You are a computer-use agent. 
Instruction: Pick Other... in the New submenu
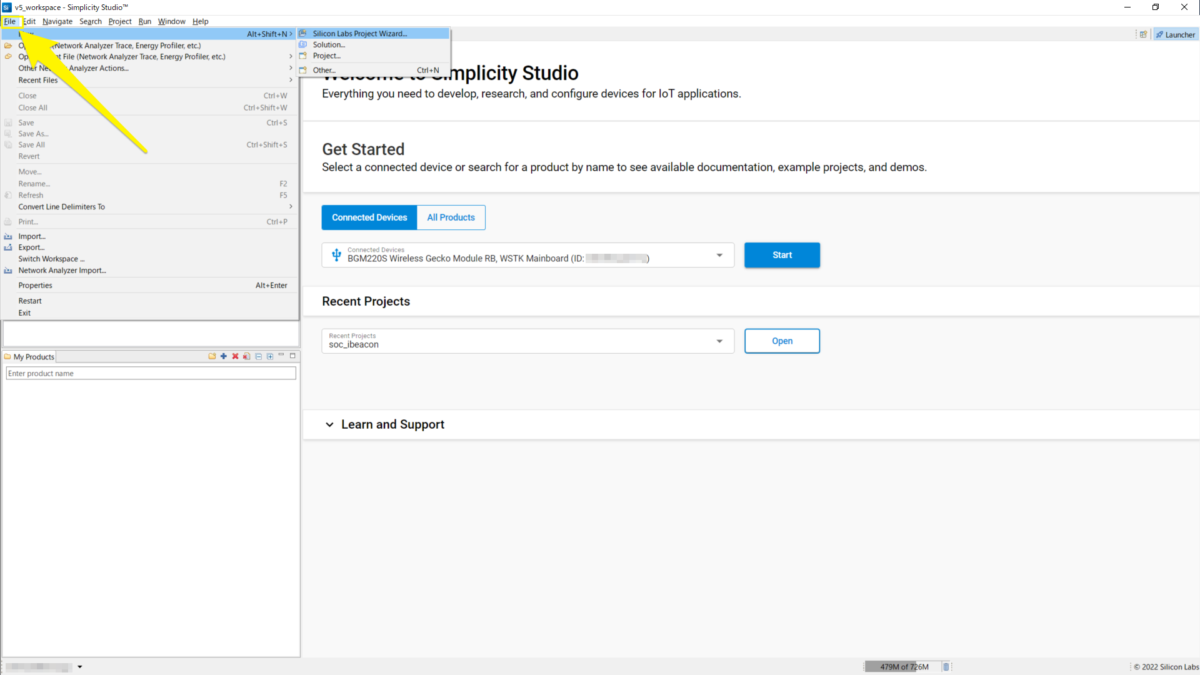point(373,70)
